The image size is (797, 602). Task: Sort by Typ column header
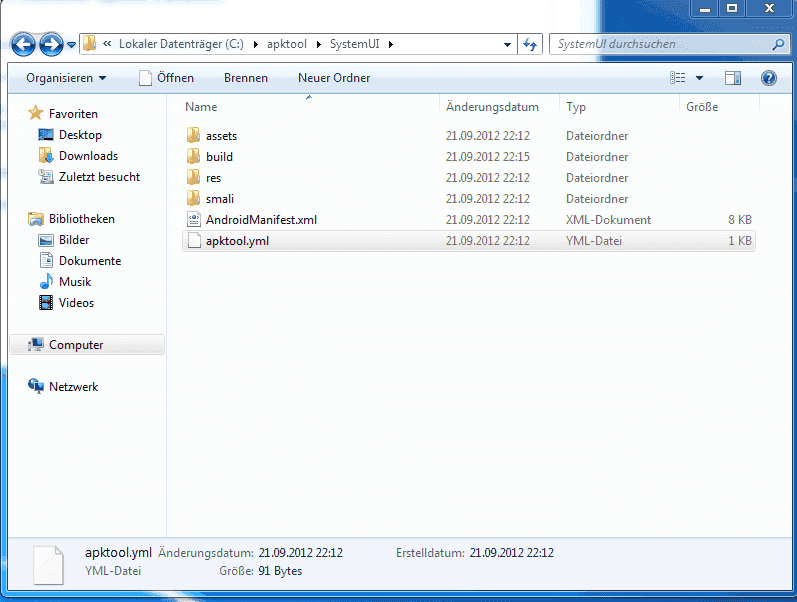tap(576, 107)
